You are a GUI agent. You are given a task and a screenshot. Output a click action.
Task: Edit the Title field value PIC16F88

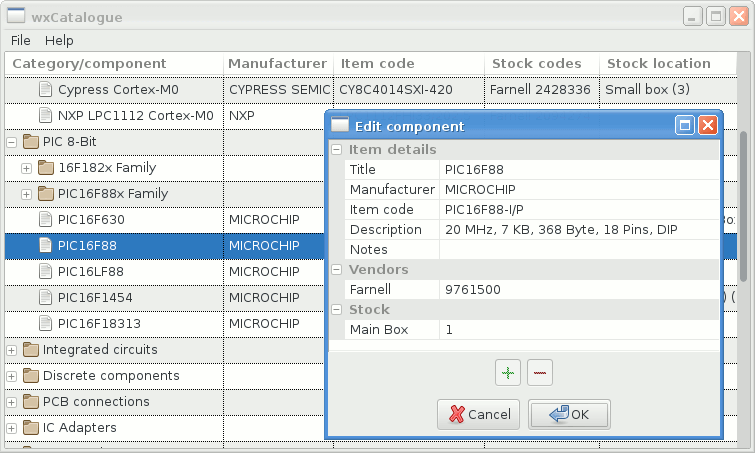(579, 169)
